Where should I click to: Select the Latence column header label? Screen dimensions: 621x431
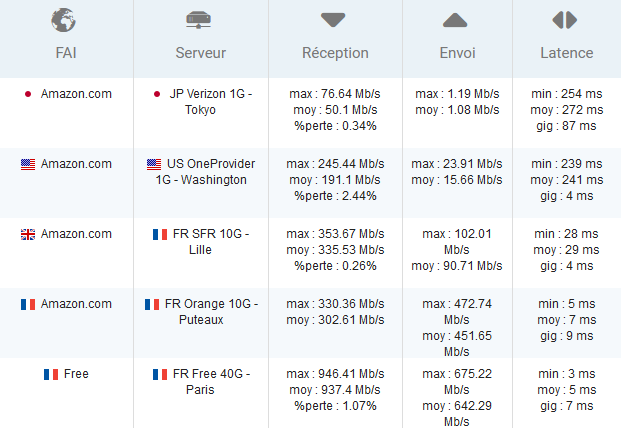click(567, 53)
